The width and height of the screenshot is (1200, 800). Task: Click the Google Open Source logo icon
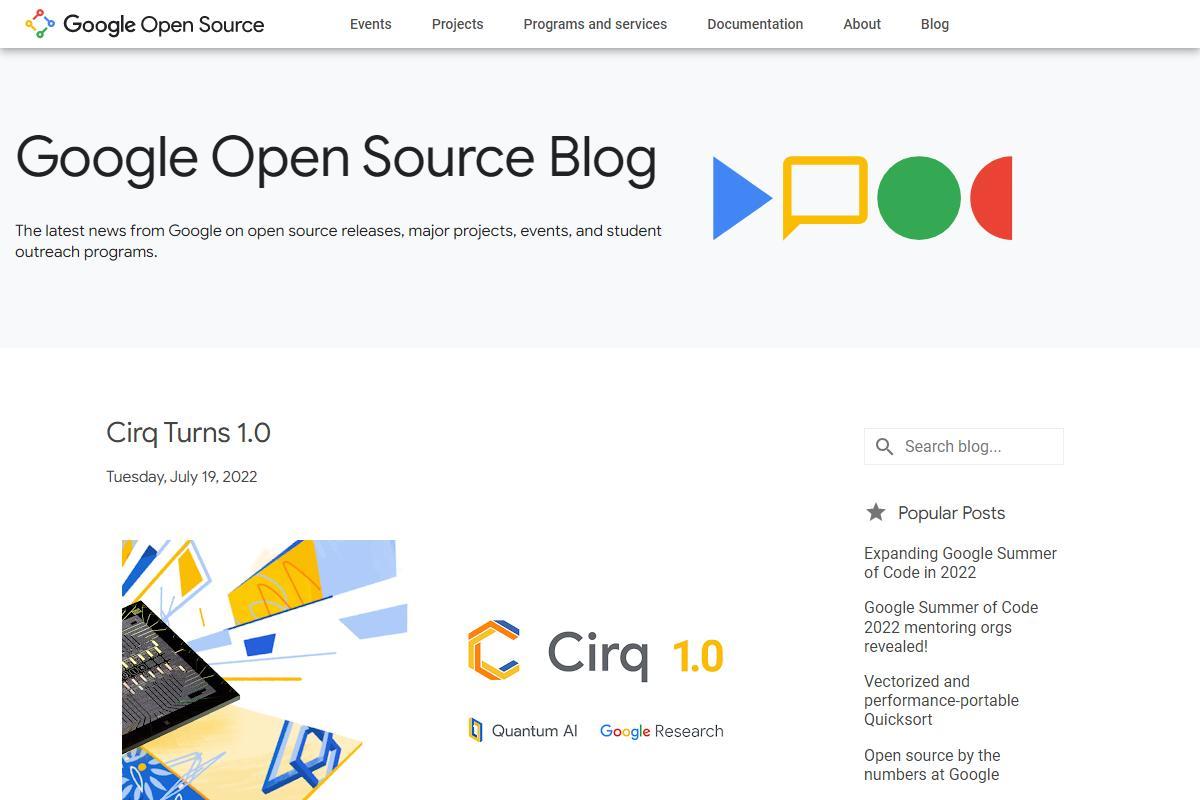coord(40,24)
